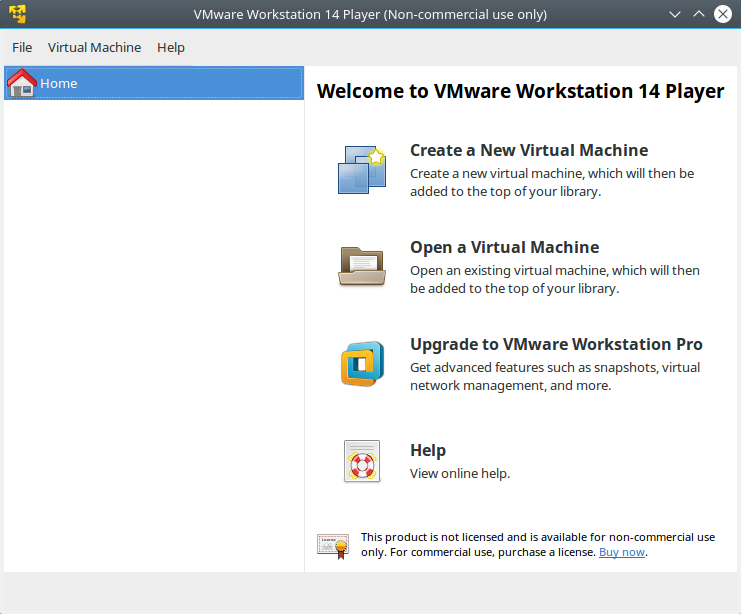The image size is (741, 614).
Task: Minimize the VMware Player window
Action: pyautogui.click(x=675, y=14)
